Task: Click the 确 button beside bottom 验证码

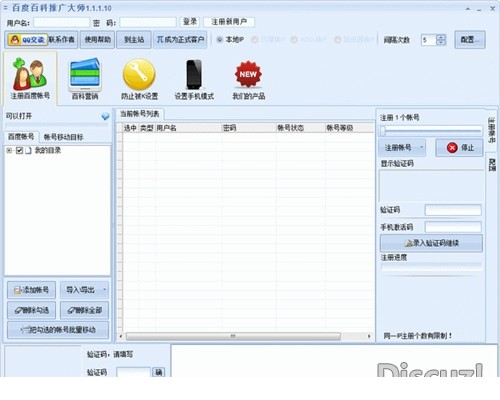Action: click(x=159, y=372)
